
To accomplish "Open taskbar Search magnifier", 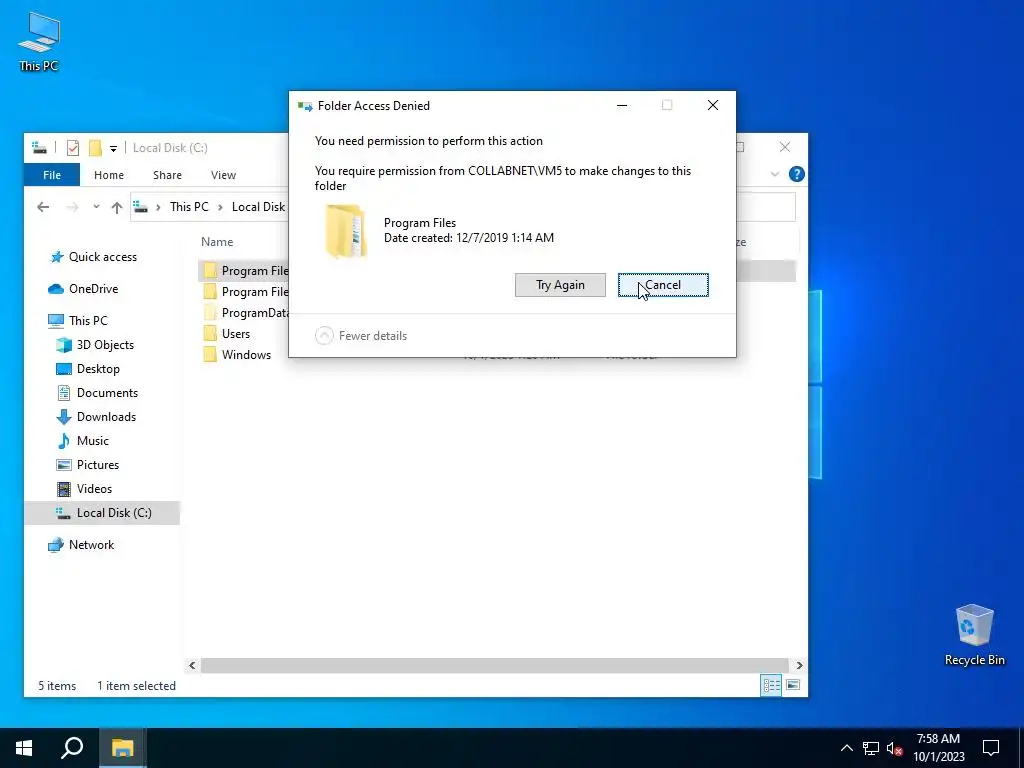I will (72, 748).
